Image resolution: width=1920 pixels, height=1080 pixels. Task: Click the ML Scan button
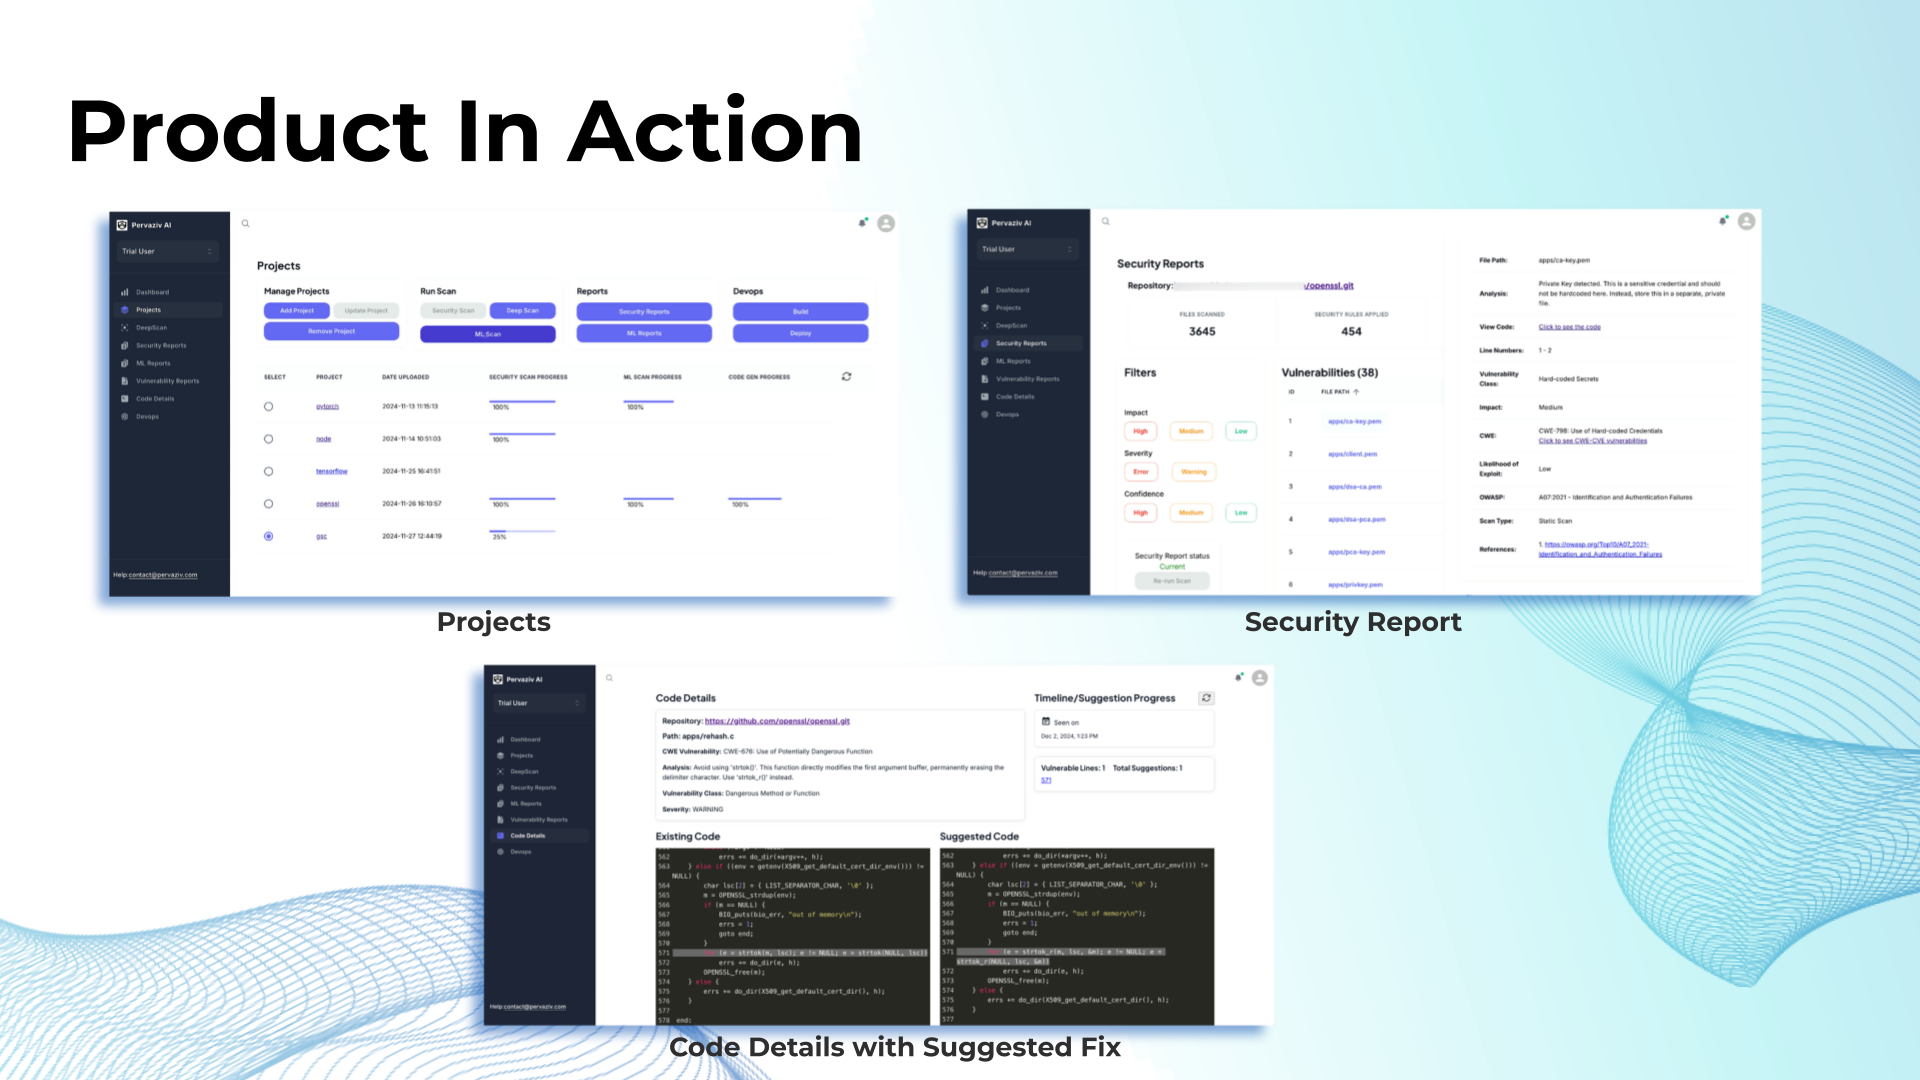coord(487,334)
